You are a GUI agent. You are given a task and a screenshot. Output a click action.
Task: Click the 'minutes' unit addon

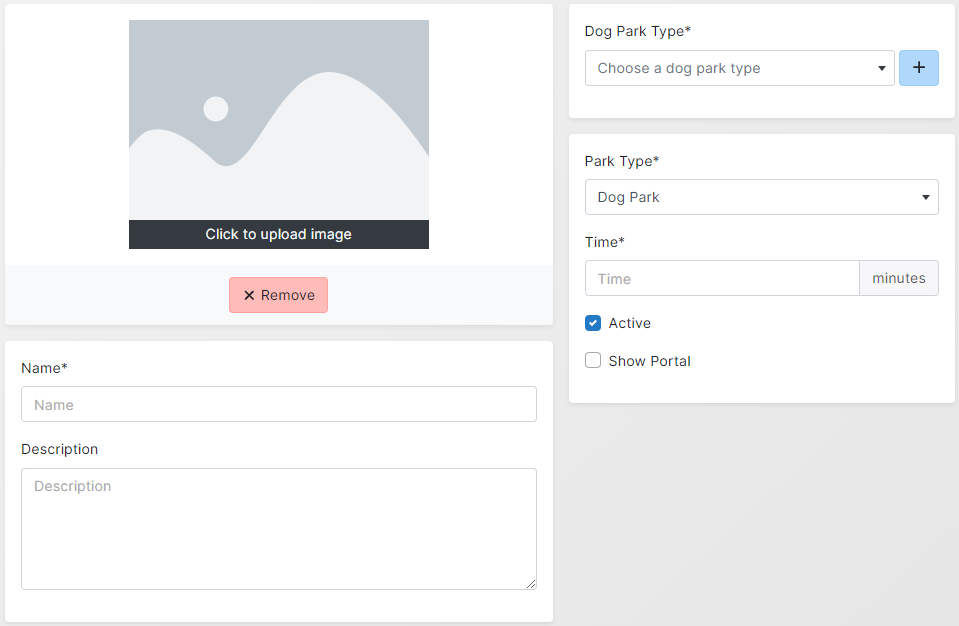click(x=898, y=278)
